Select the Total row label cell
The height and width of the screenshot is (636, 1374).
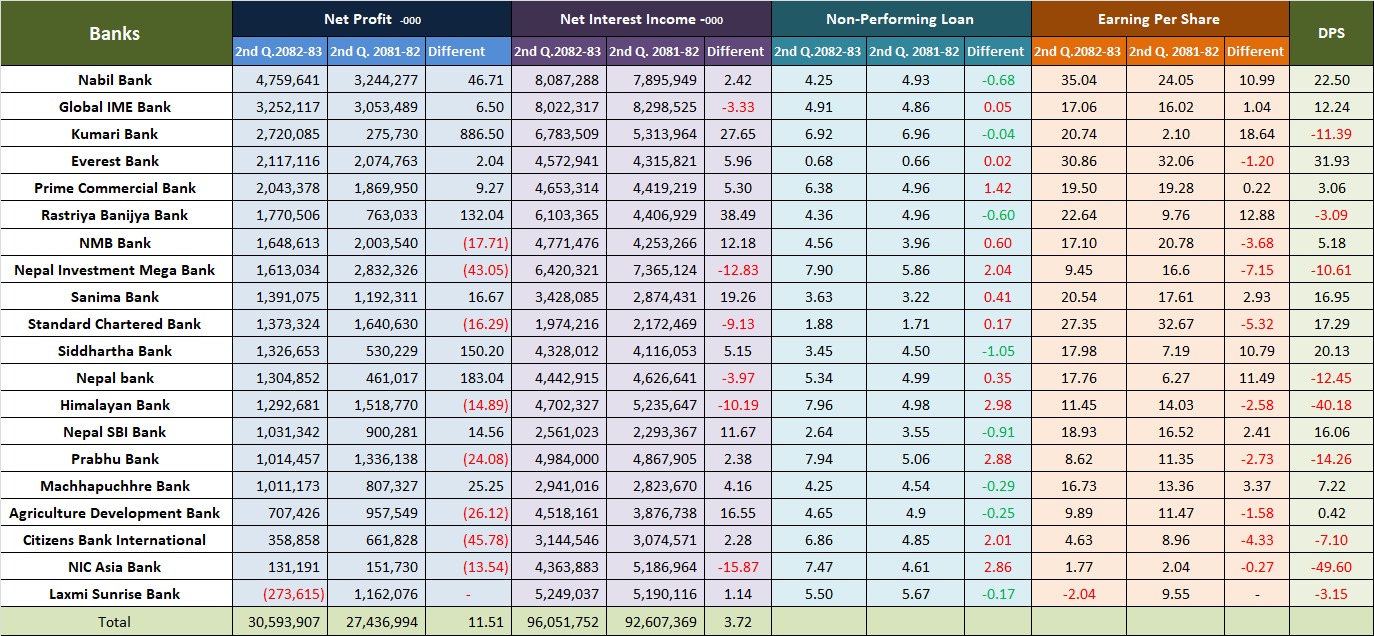coord(115,621)
